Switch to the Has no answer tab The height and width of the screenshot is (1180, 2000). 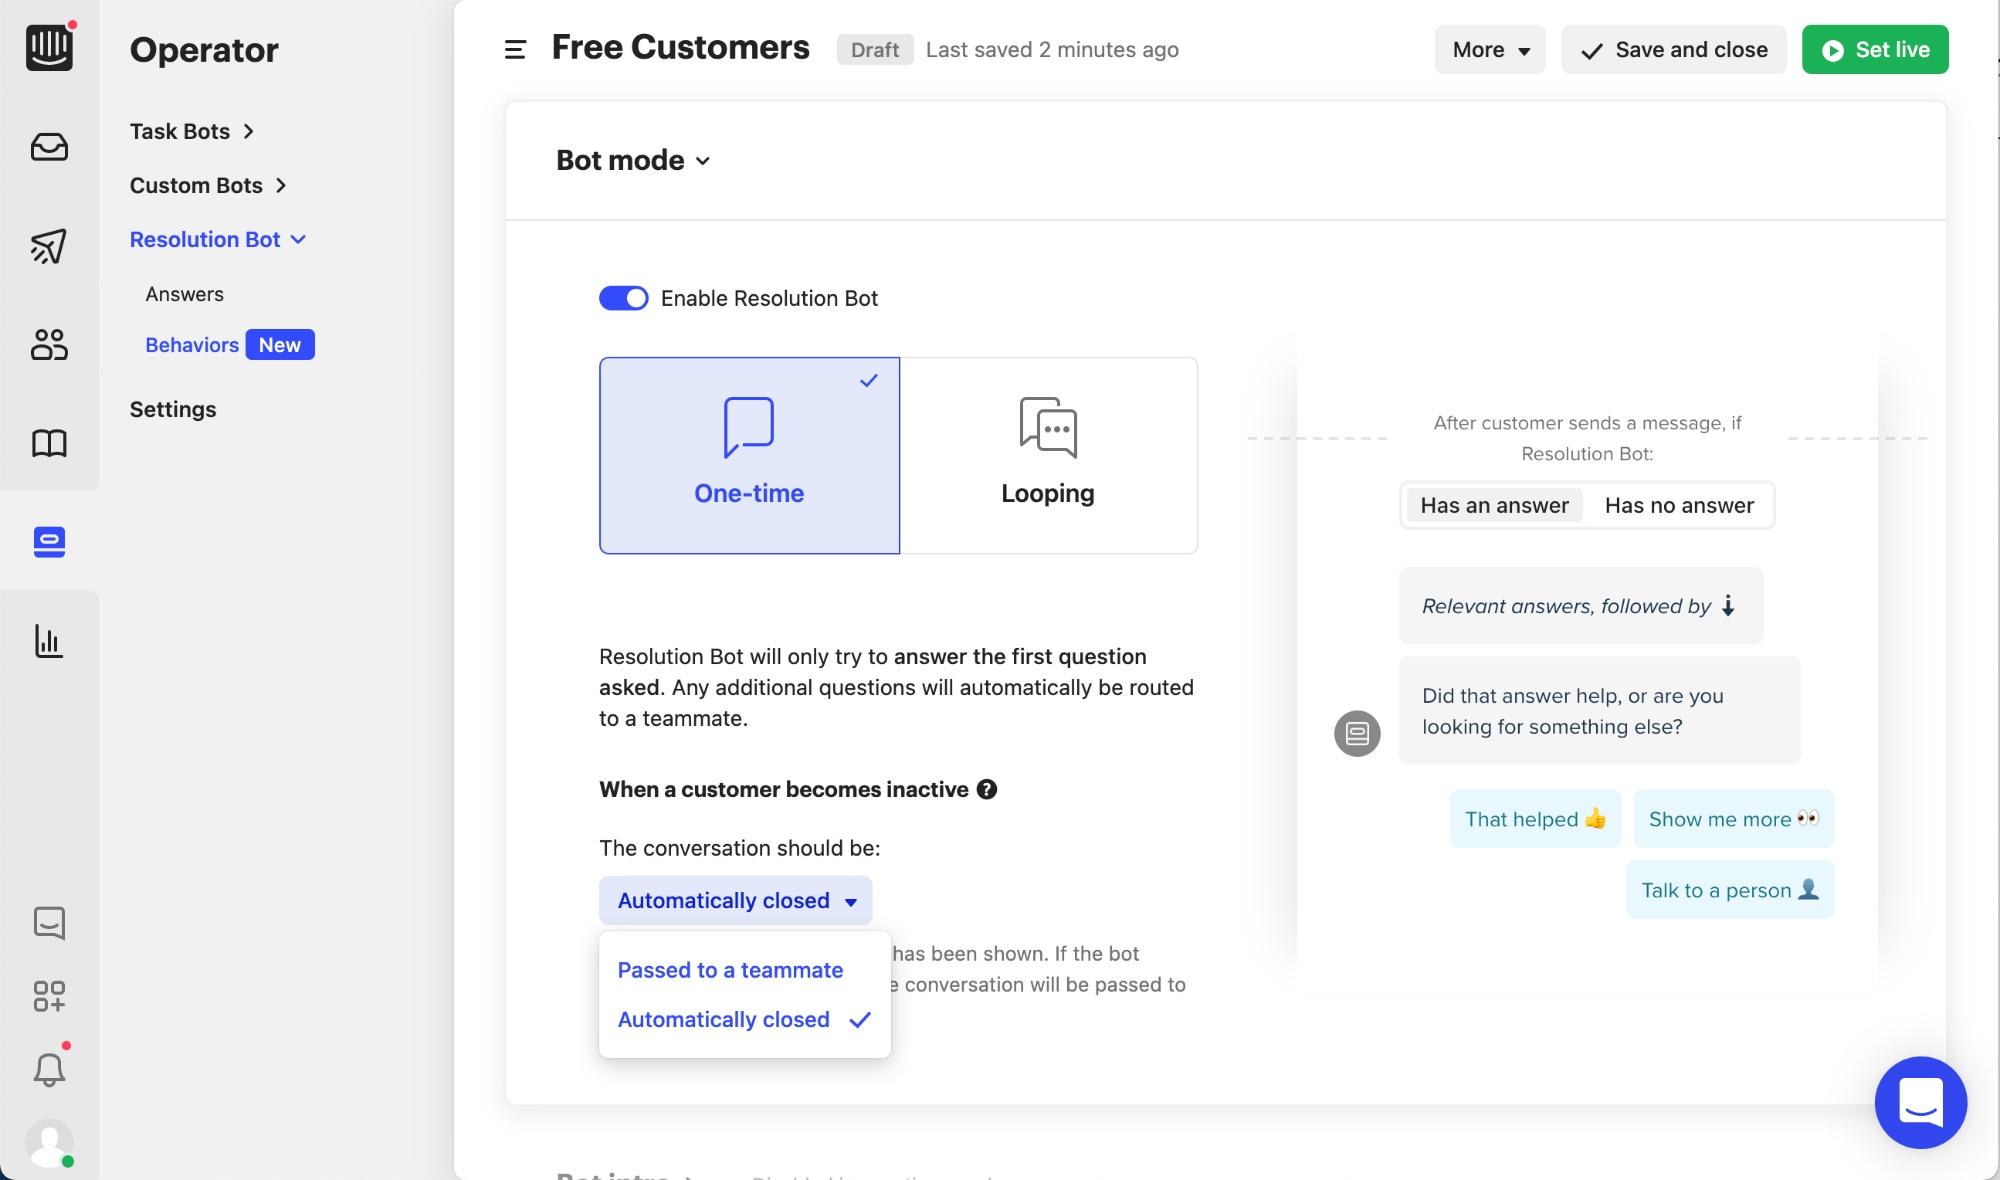point(1678,505)
